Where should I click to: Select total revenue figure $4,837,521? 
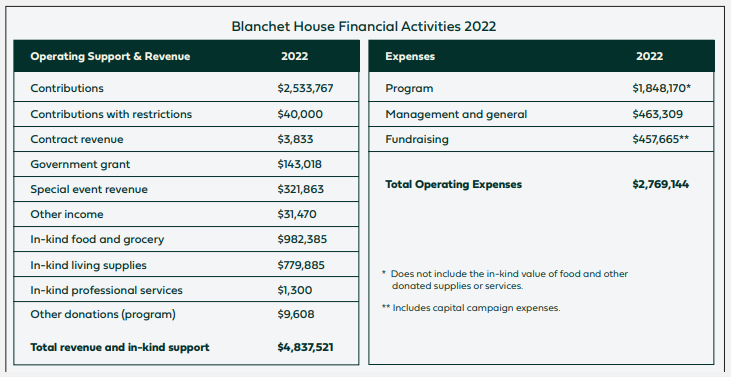coord(305,347)
